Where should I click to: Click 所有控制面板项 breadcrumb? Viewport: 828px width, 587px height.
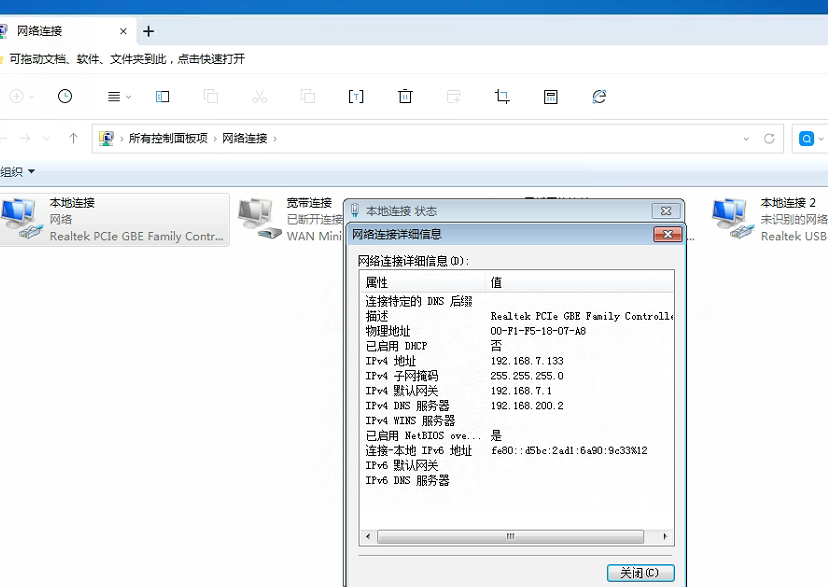click(168, 138)
